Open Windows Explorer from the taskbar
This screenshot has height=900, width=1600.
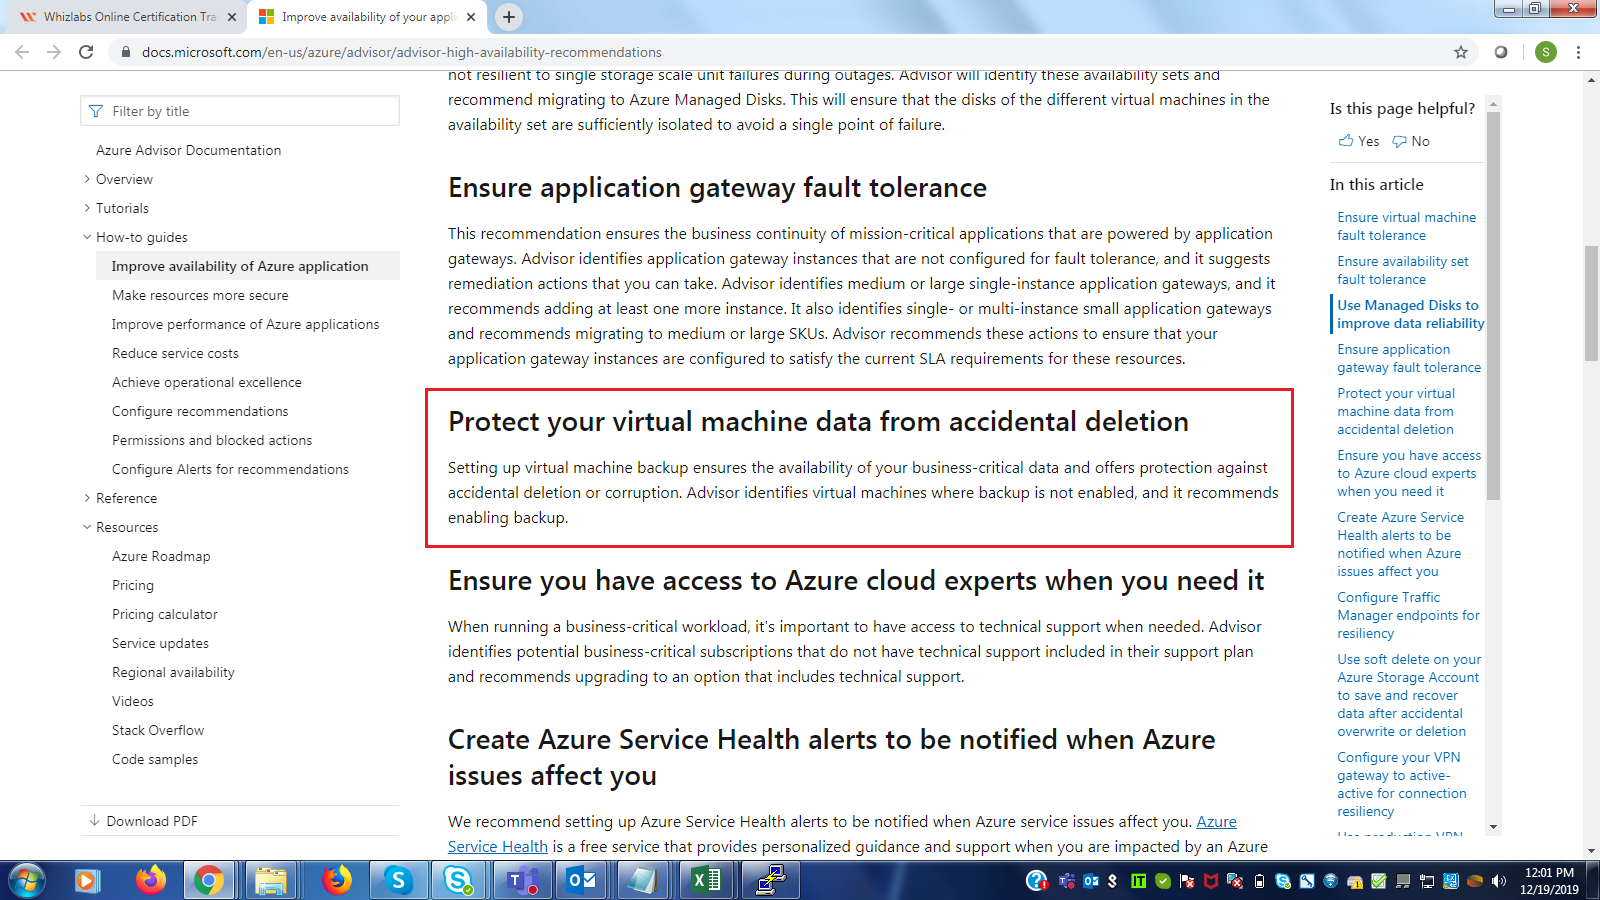coord(270,880)
